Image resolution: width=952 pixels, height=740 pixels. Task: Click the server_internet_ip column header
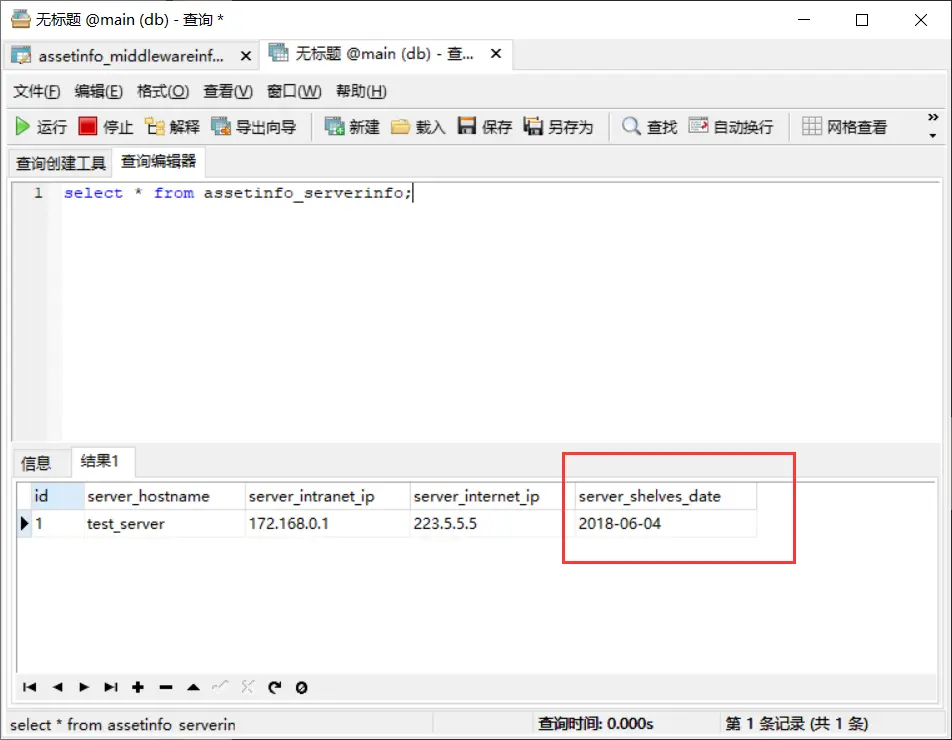pos(492,496)
